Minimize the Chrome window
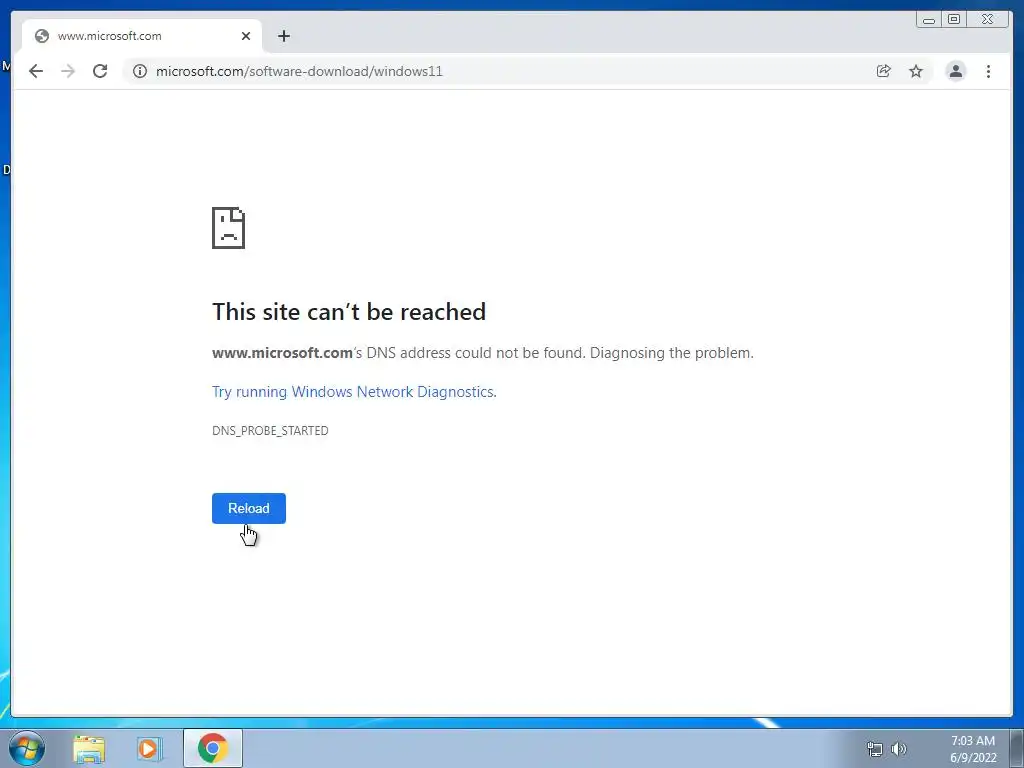 [929, 20]
